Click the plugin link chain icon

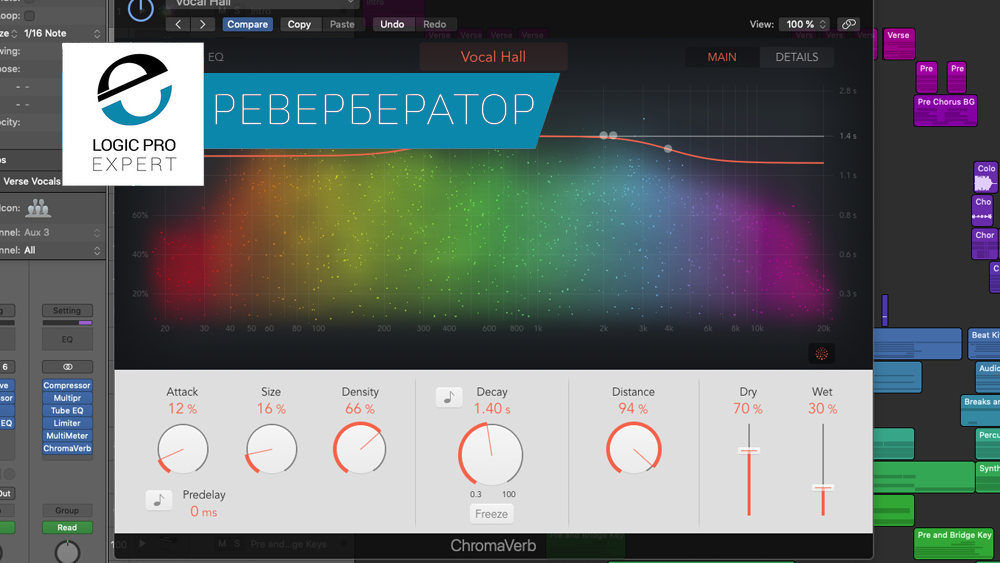[848, 24]
